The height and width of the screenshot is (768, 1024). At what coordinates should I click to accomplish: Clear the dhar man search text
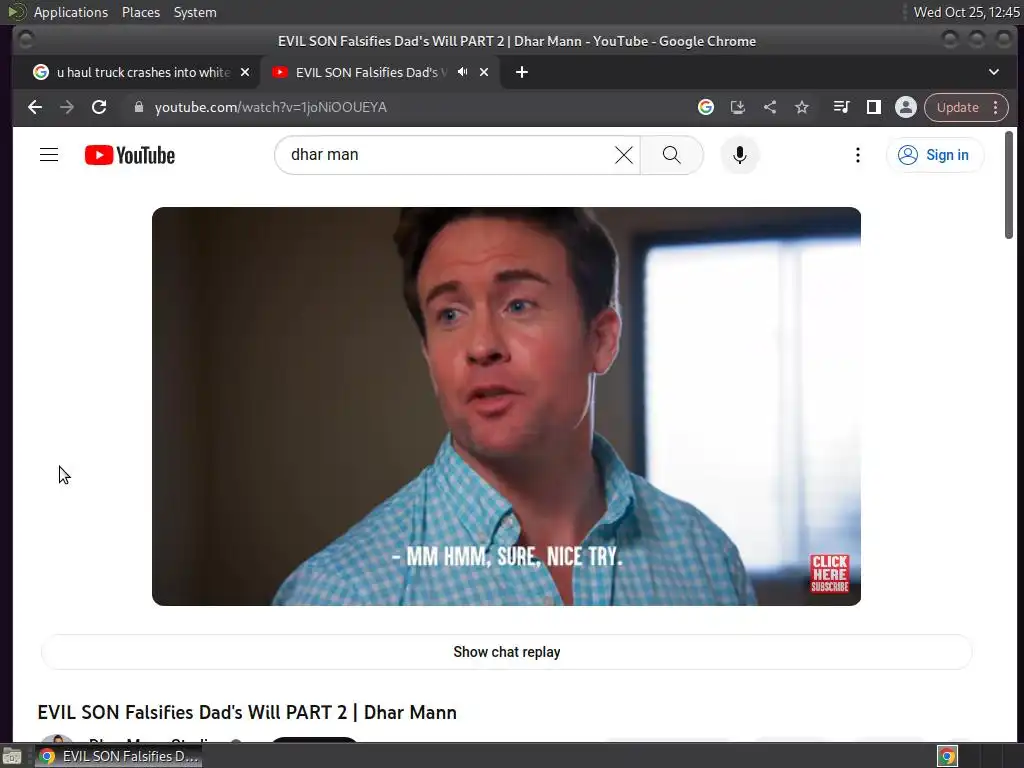(x=624, y=155)
